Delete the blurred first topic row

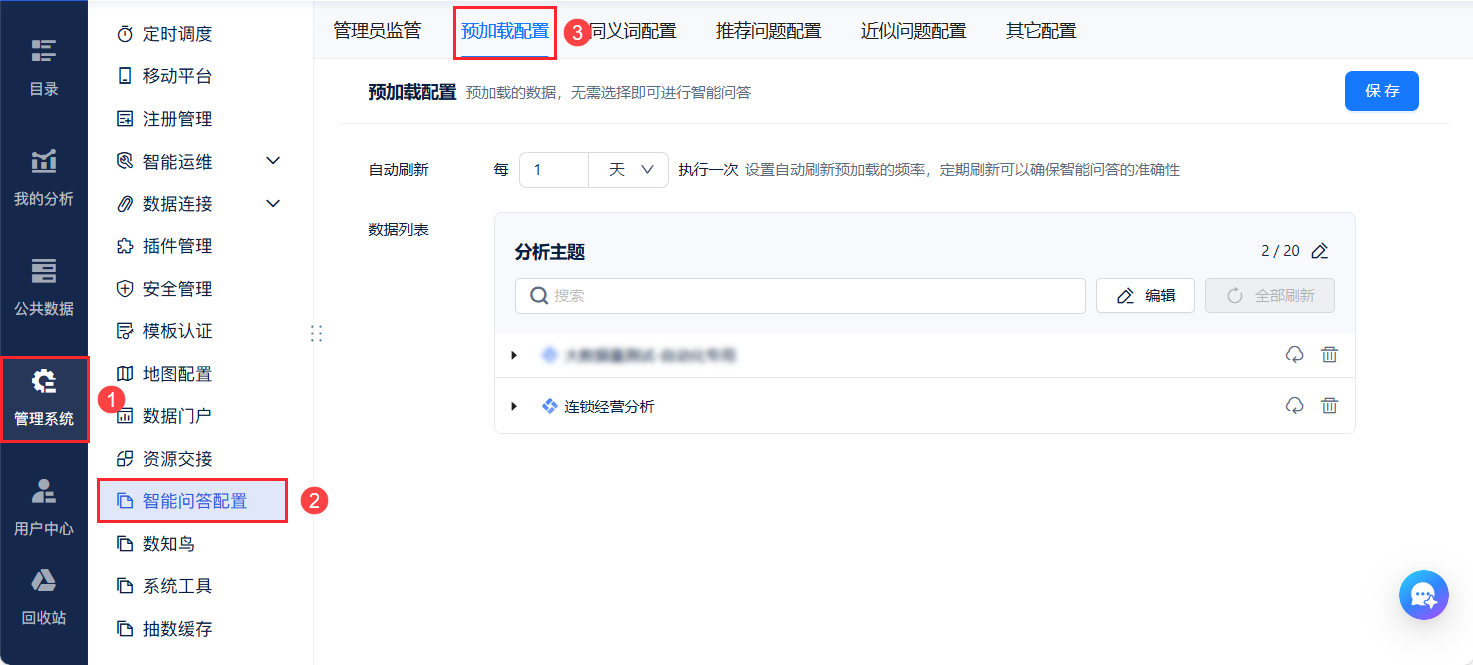[x=1329, y=355]
